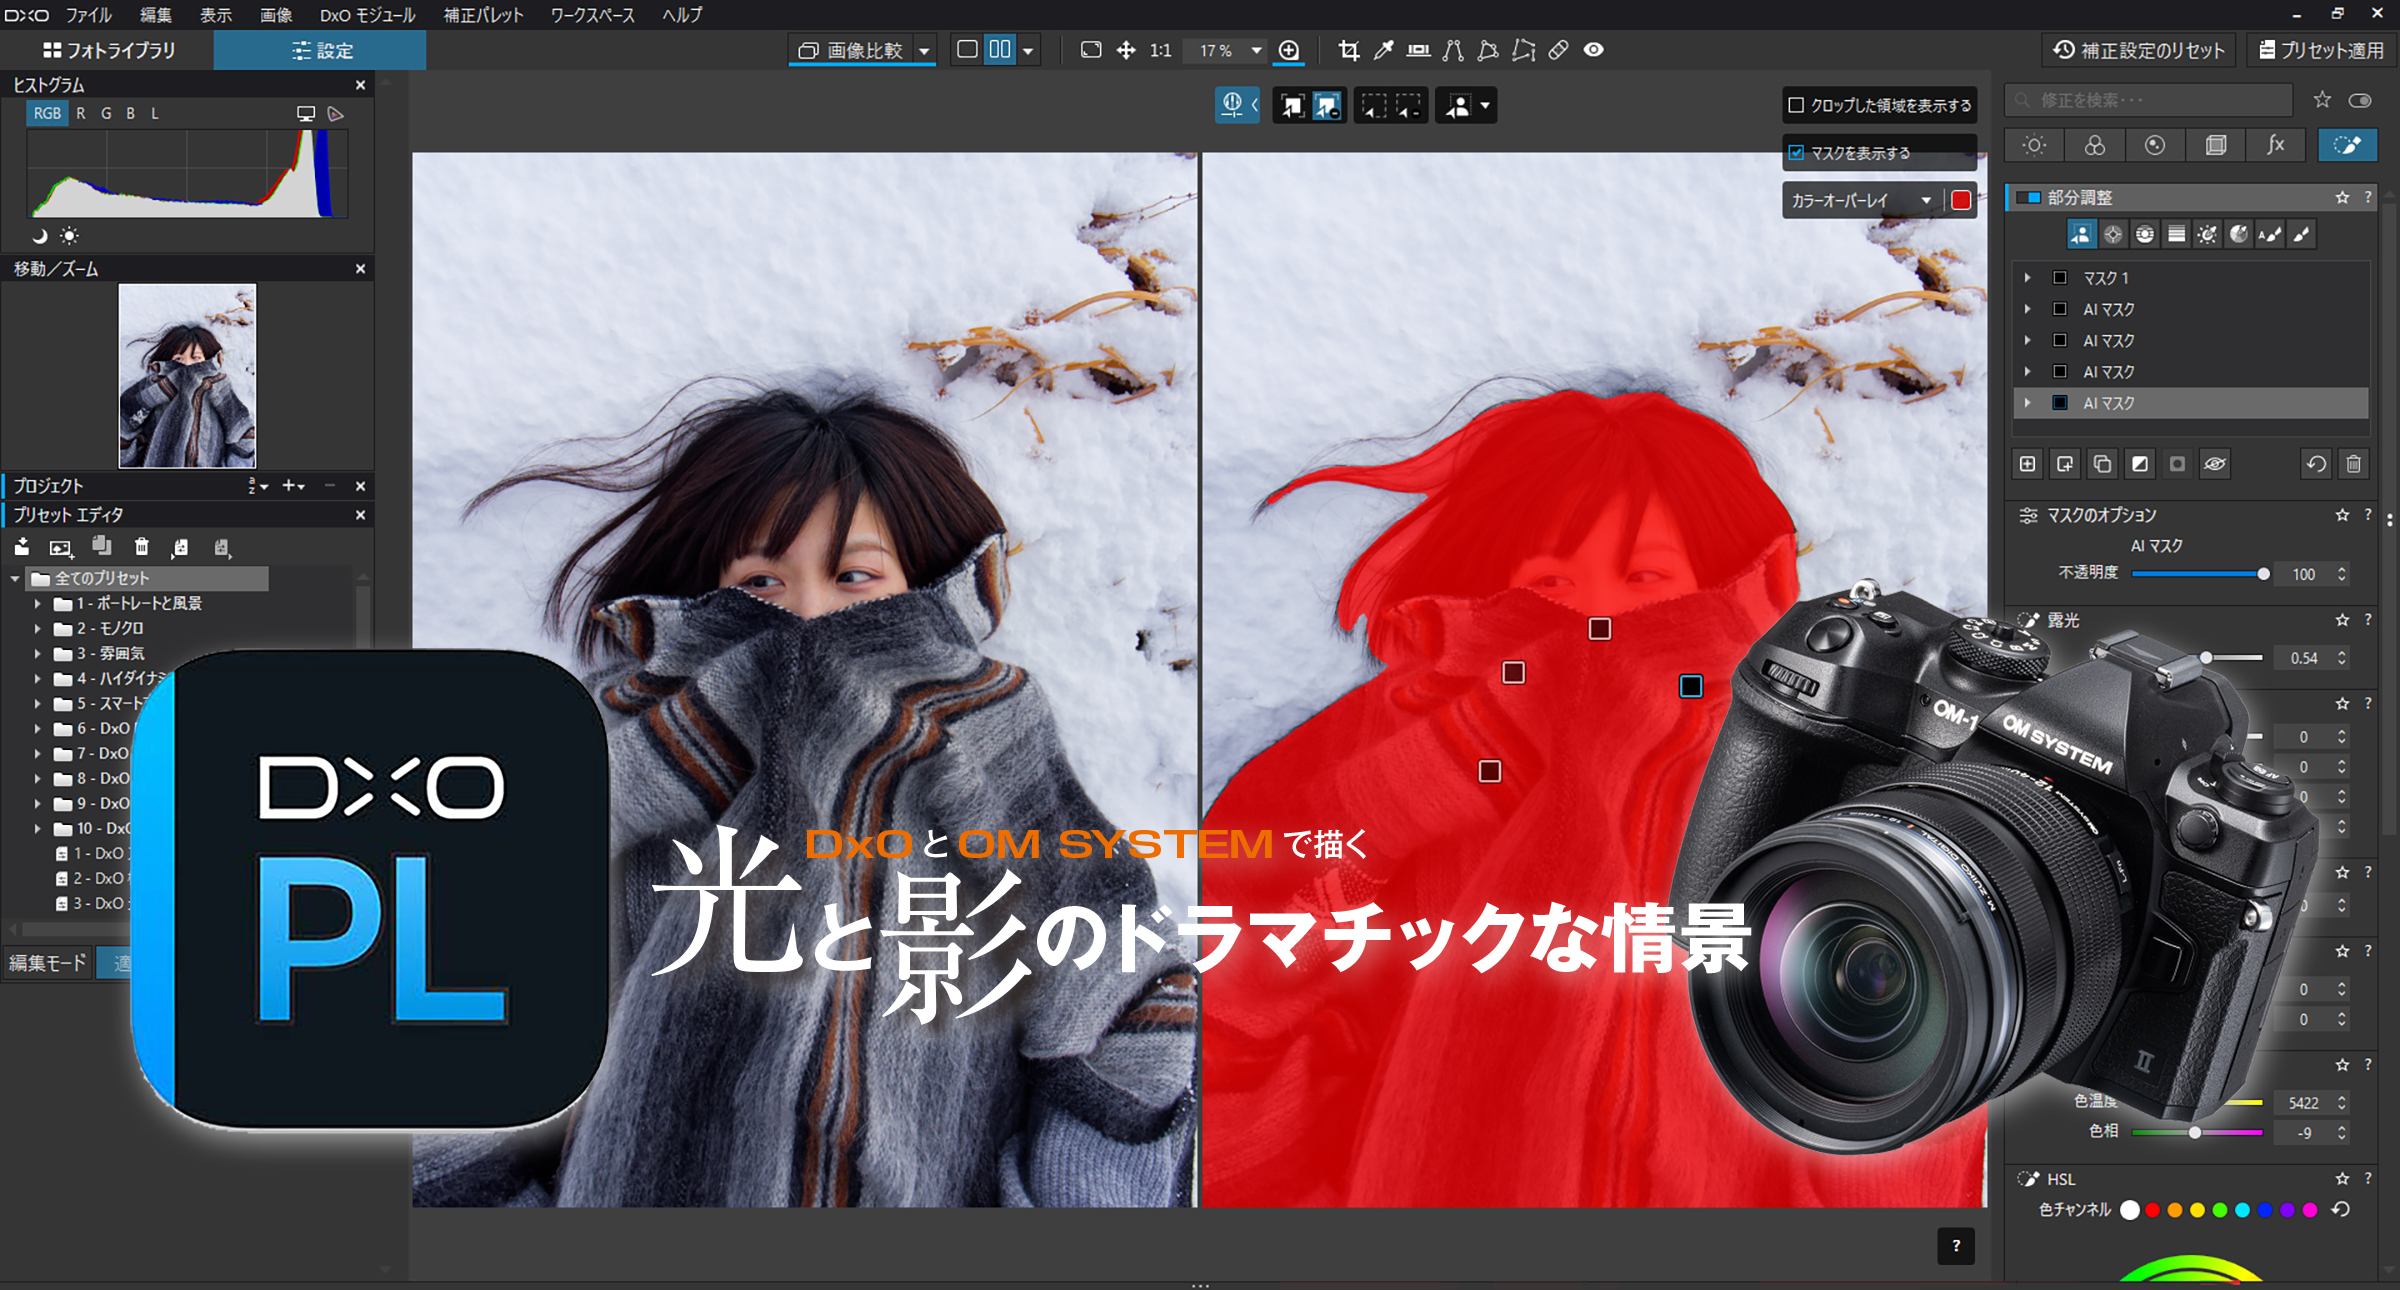The image size is (2400, 1290).
Task: Select the color picker eyedropper tool
Action: [1384, 50]
